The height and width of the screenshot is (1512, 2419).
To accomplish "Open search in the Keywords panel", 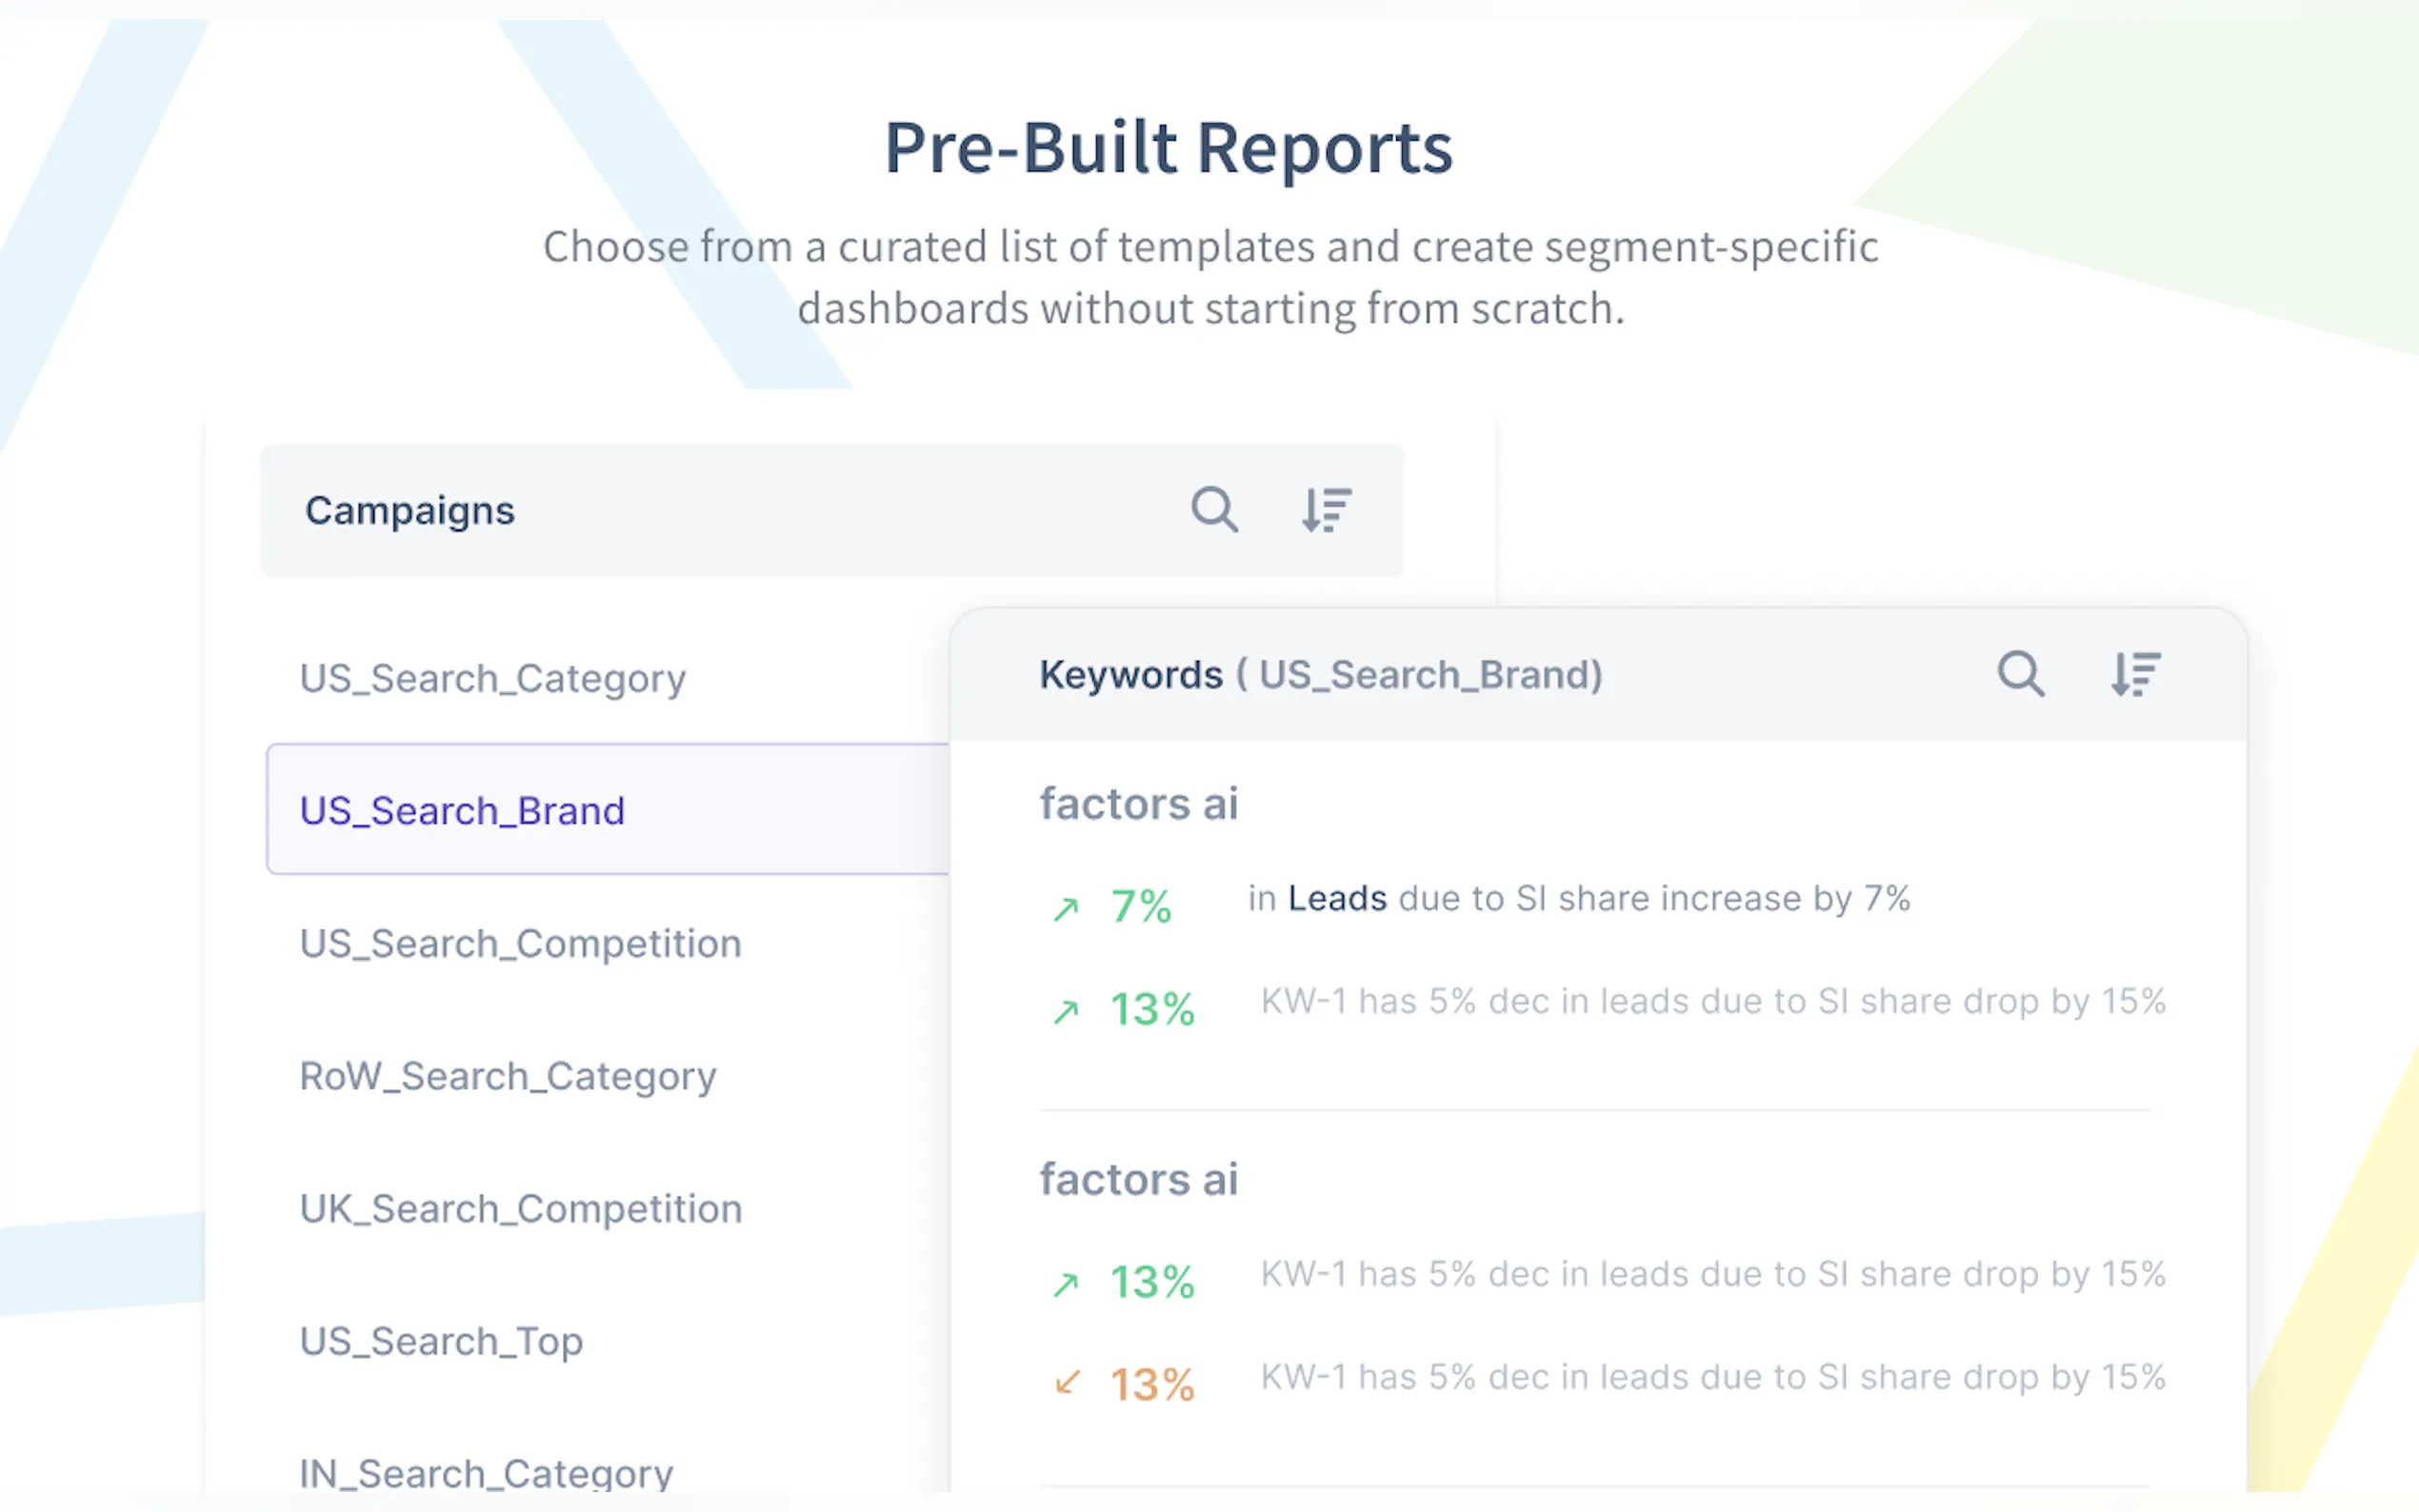I will coord(2021,674).
